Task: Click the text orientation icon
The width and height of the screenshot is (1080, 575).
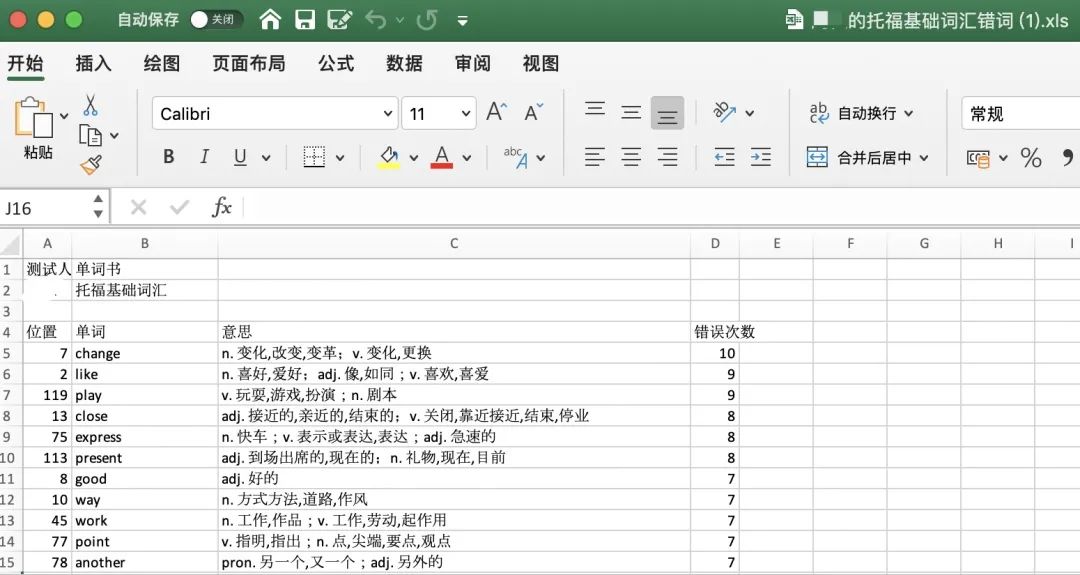Action: [725, 112]
